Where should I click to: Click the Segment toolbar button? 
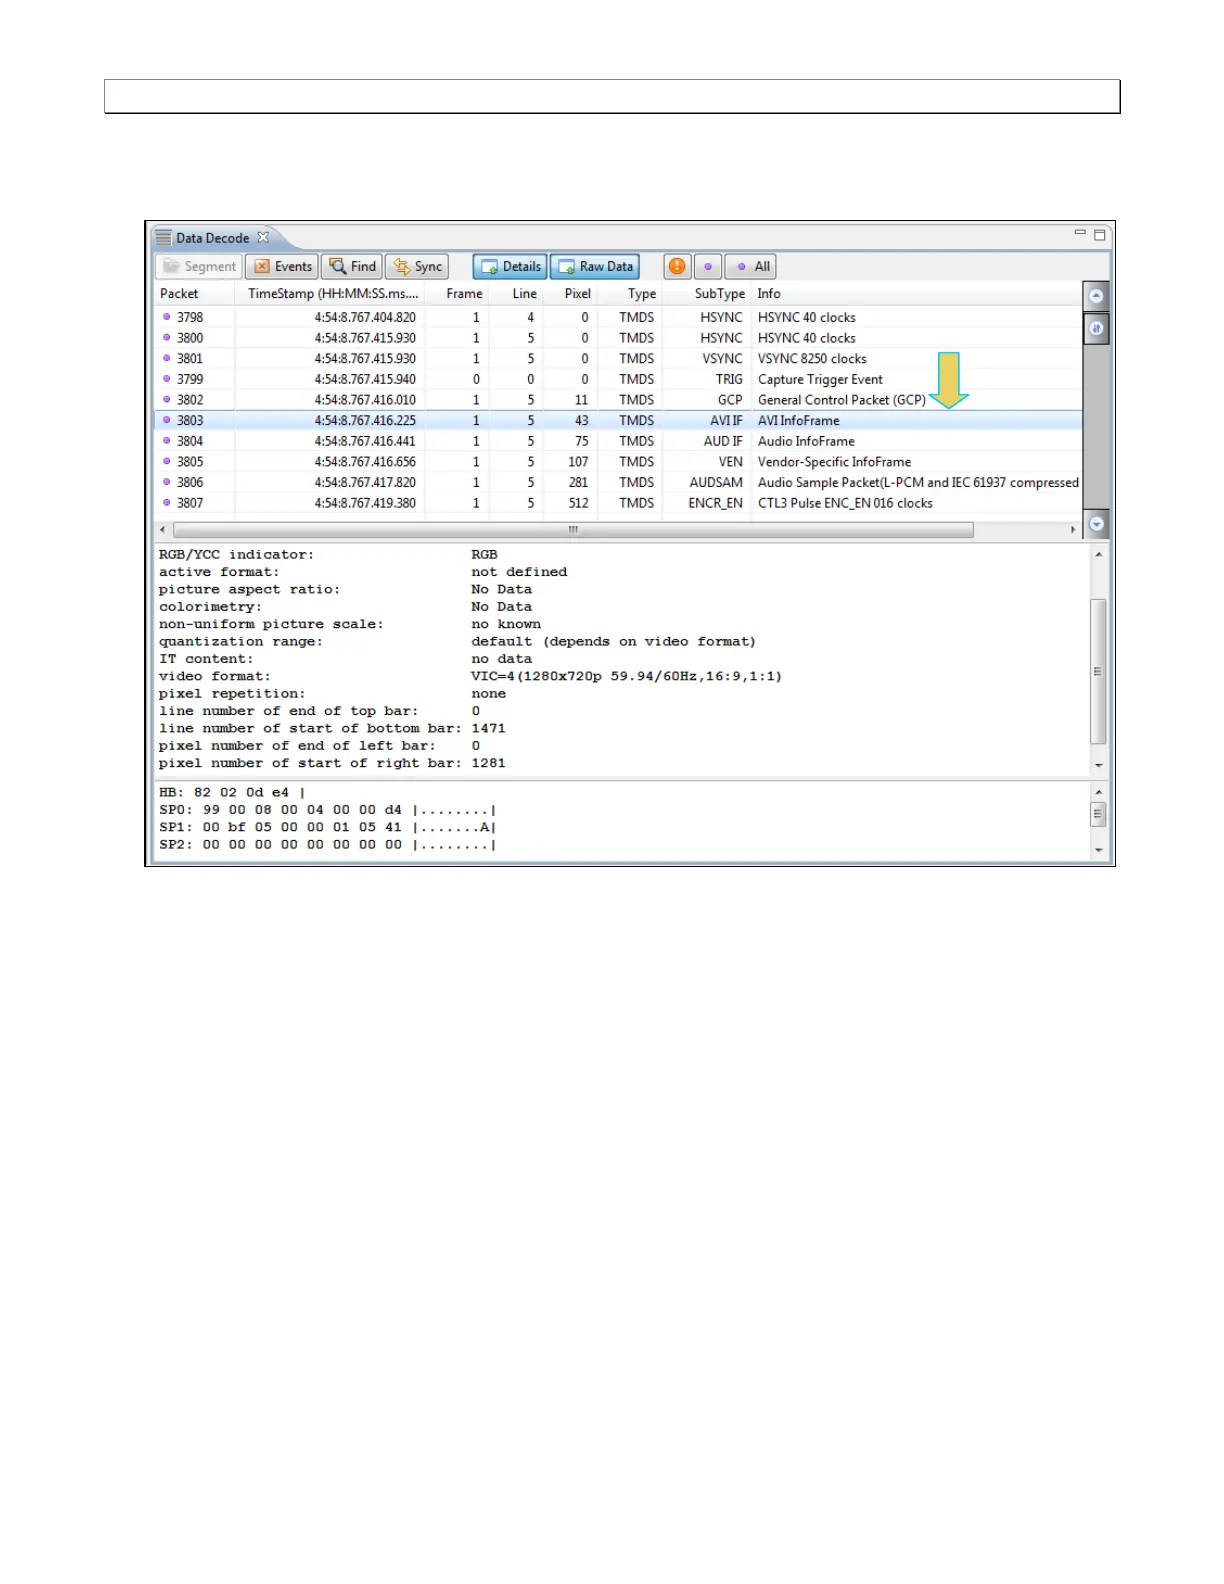(x=199, y=267)
